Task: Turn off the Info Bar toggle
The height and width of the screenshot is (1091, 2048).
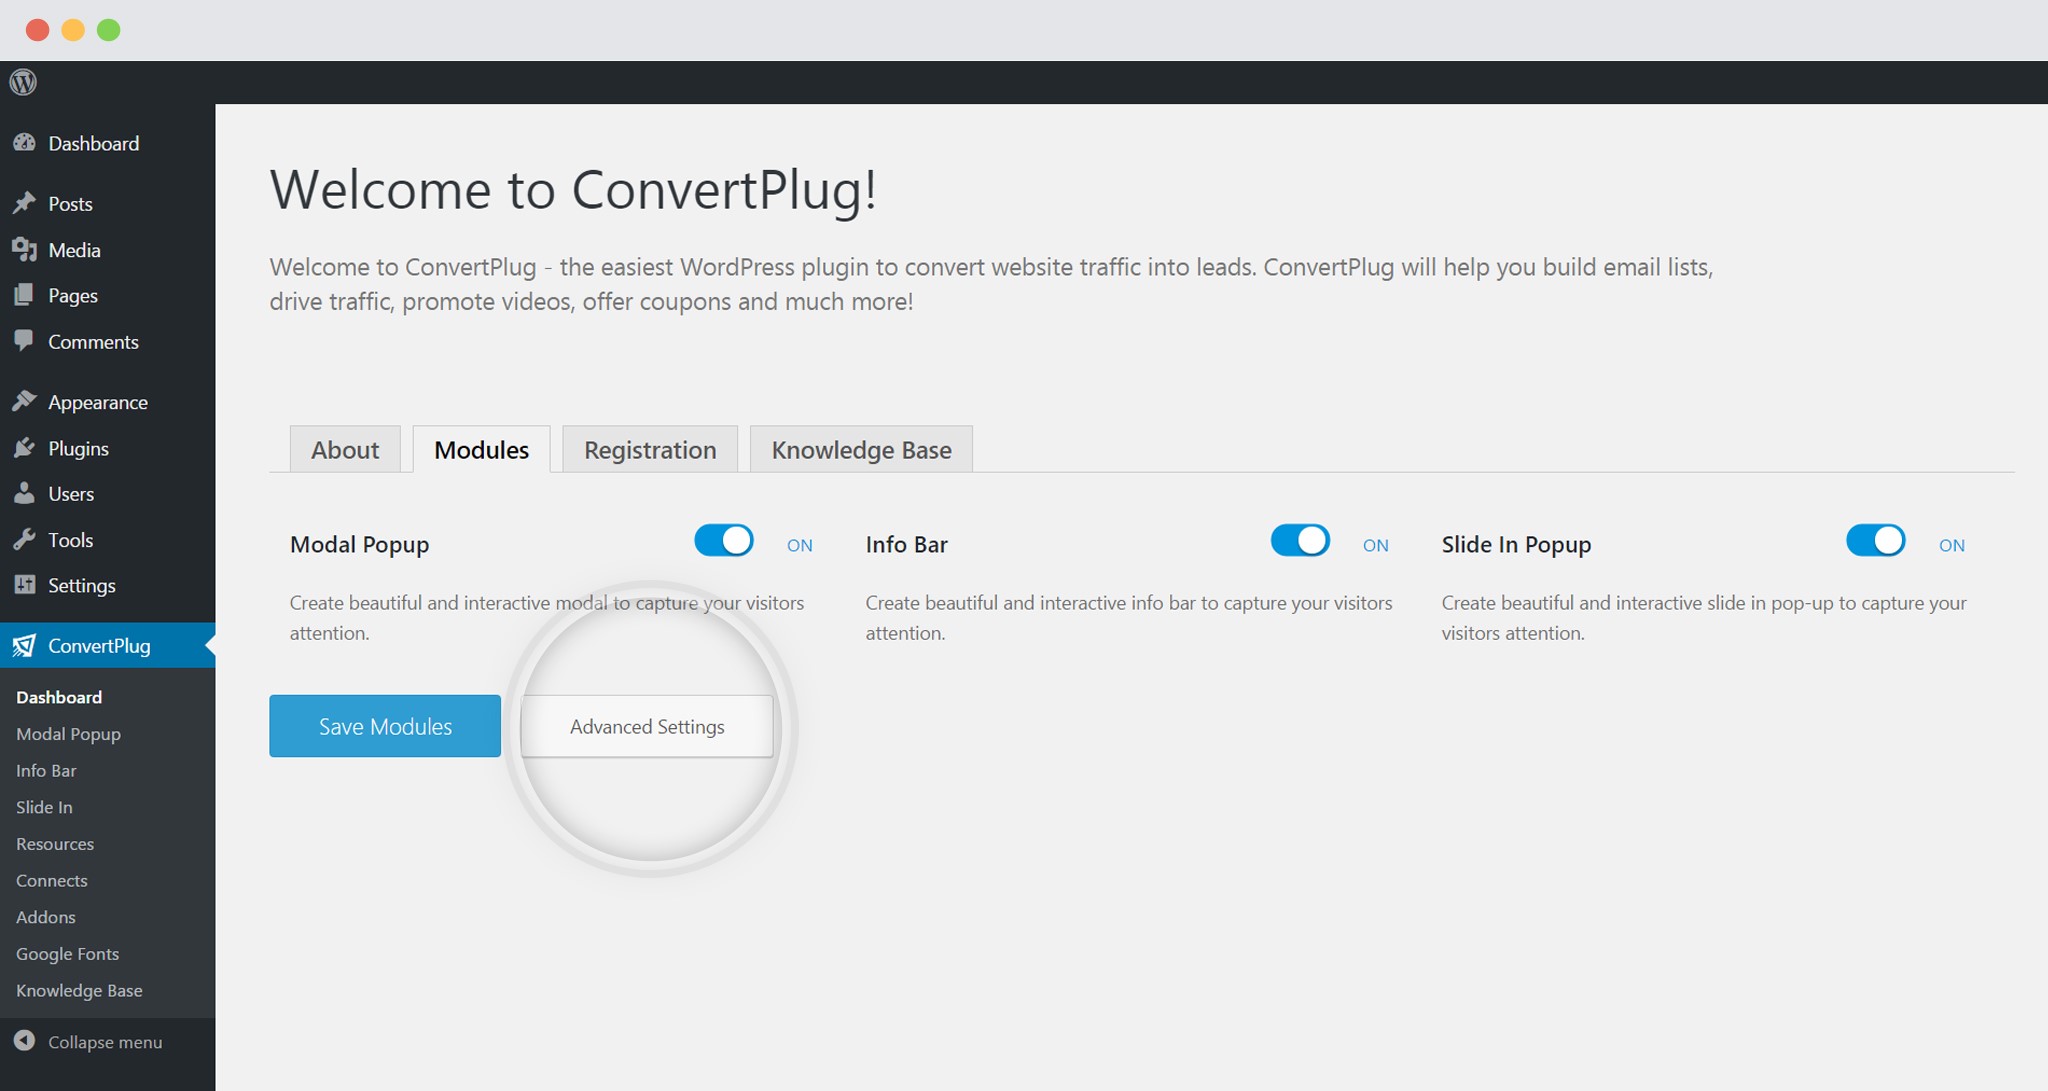Action: (x=1300, y=541)
